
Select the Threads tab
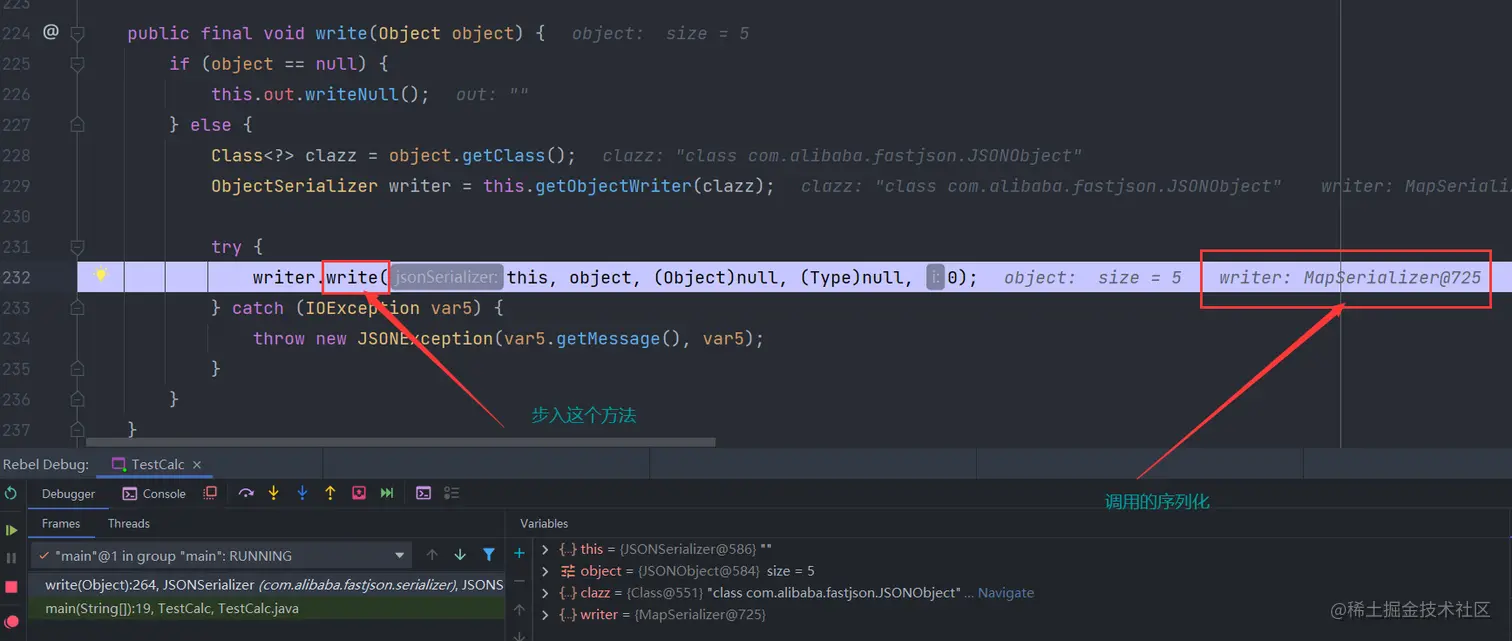point(129,523)
